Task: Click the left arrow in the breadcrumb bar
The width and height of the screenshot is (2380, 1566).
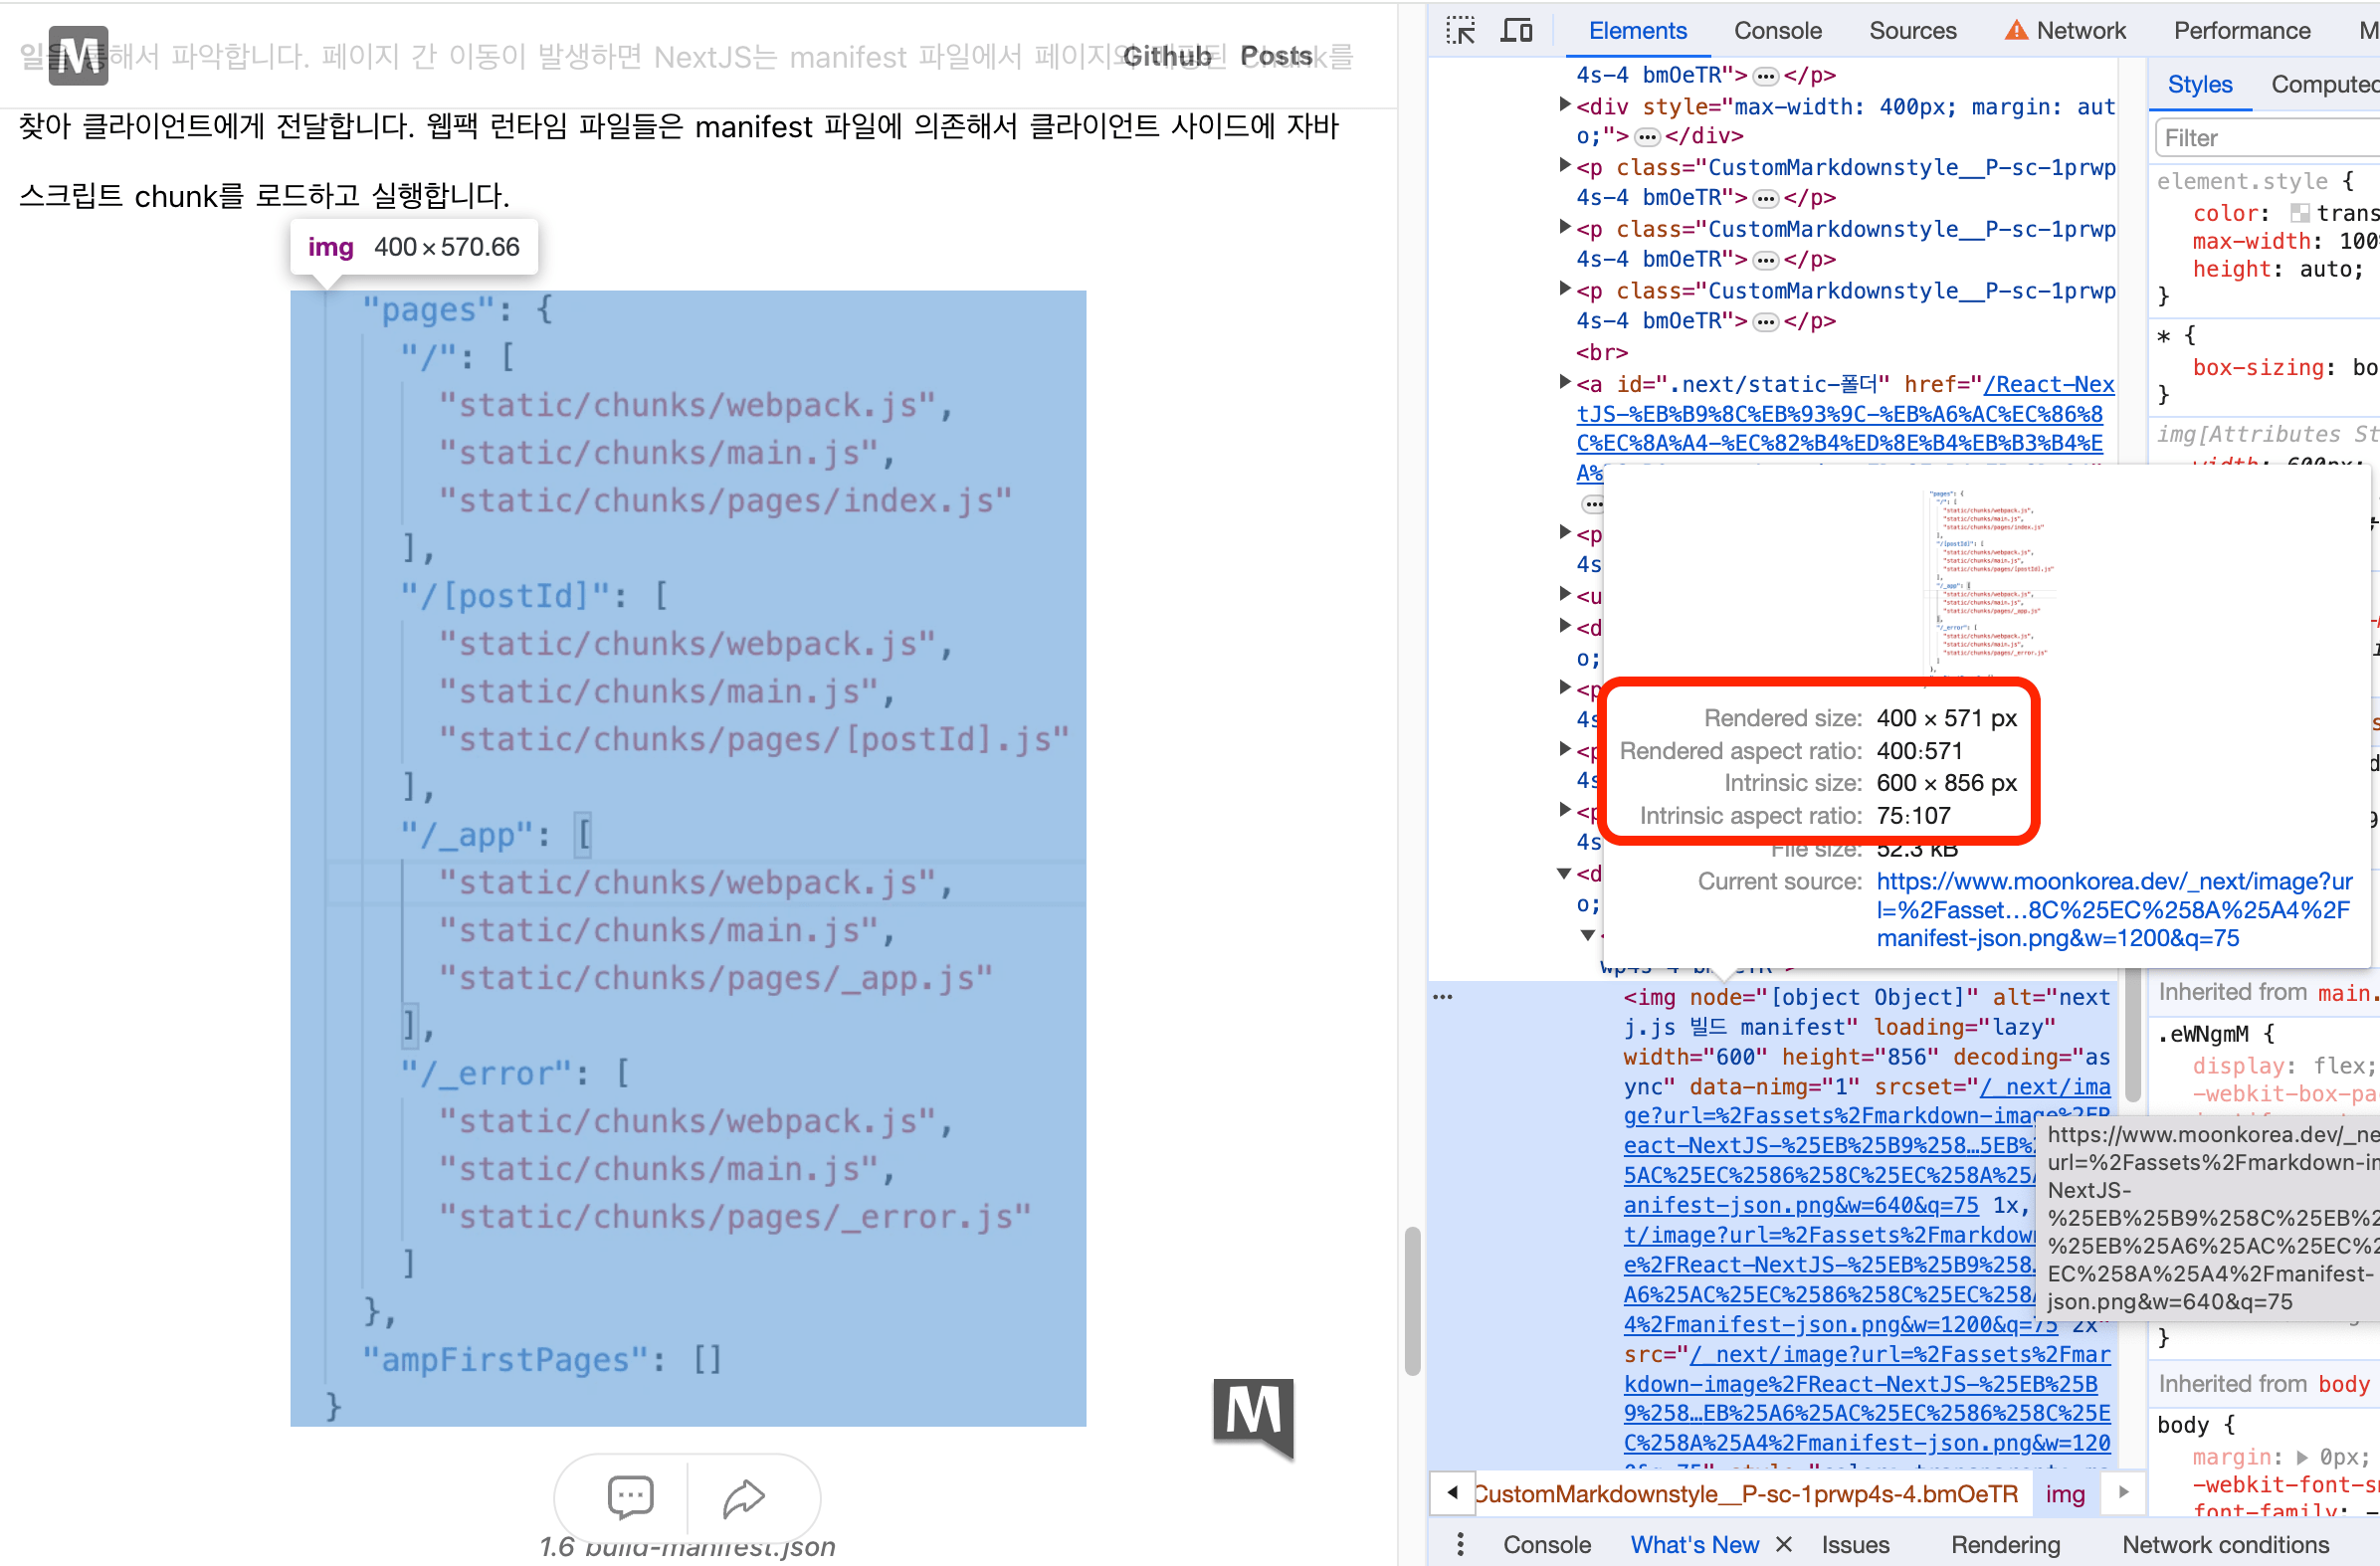Action: (1452, 1493)
